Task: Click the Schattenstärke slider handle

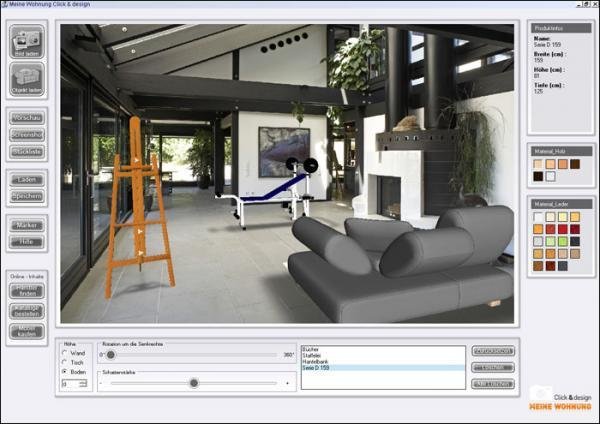Action: [194, 383]
